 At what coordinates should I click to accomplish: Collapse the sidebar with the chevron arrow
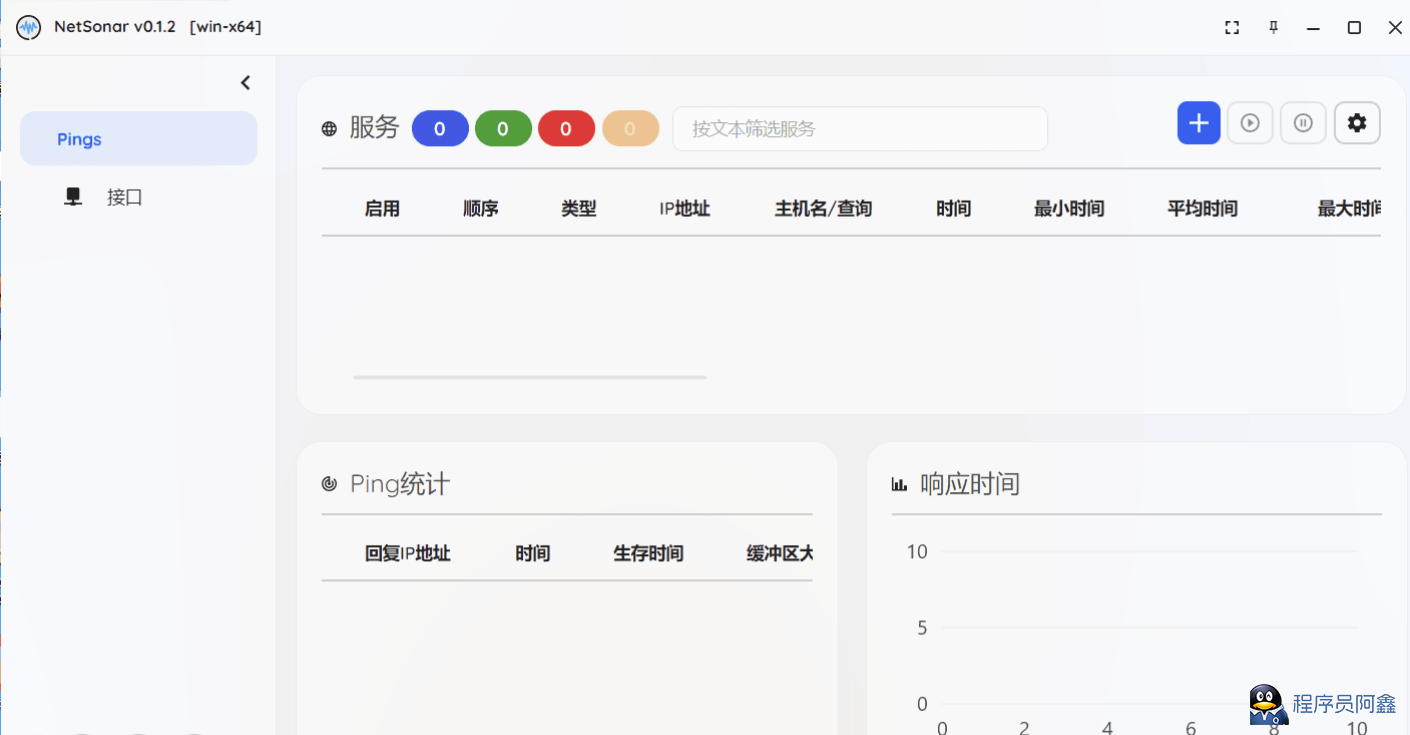click(245, 83)
